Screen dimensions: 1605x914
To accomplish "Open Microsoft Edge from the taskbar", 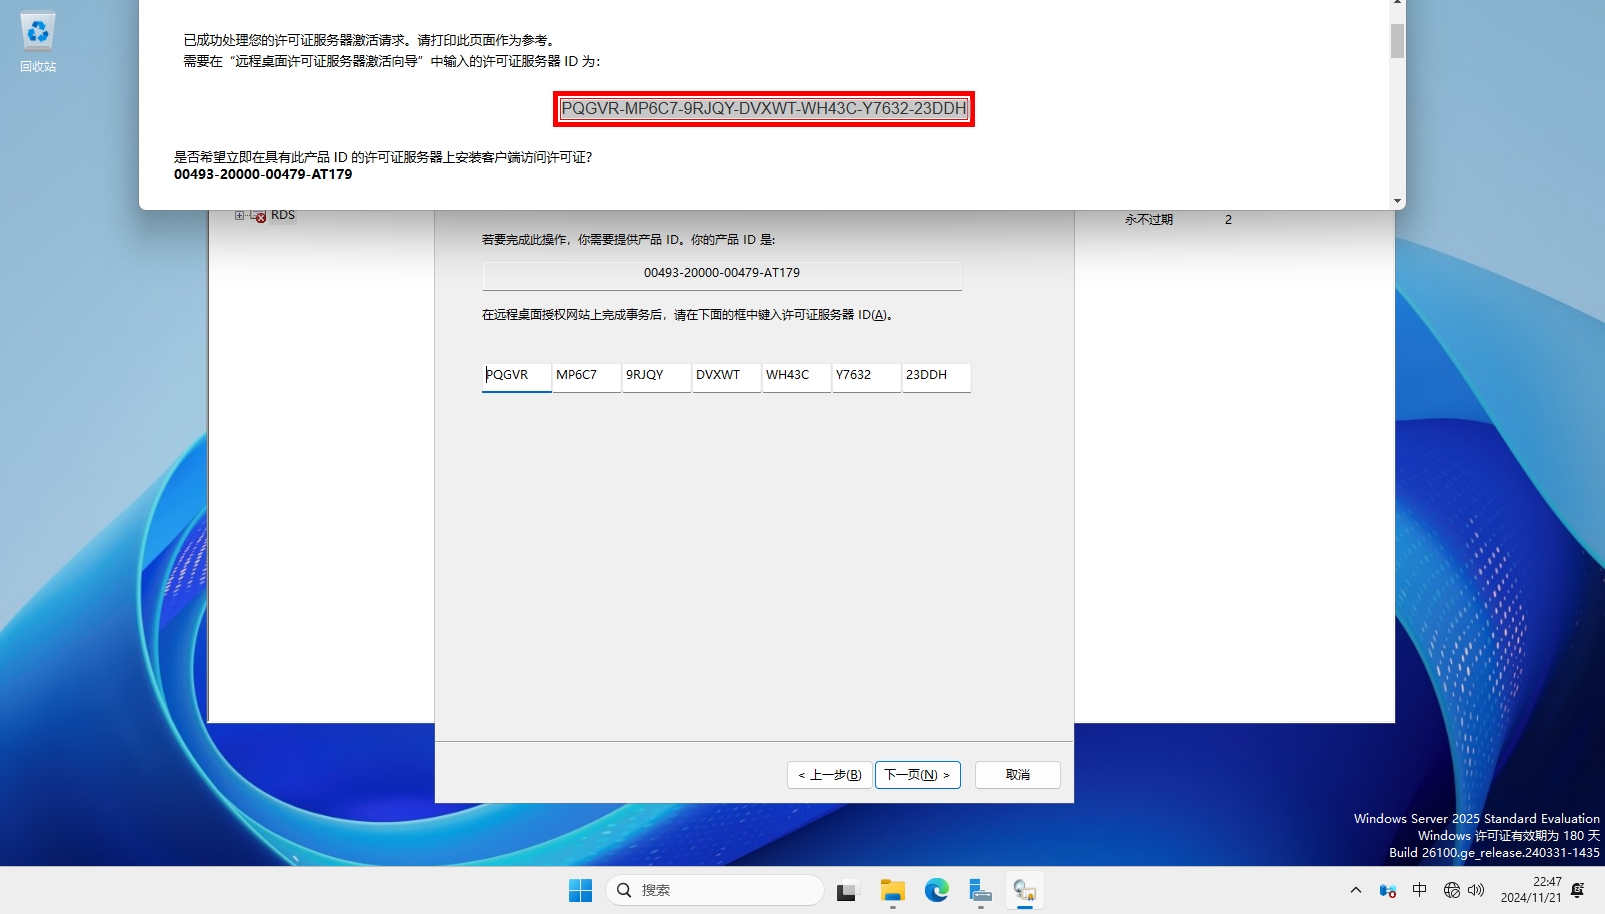I will (x=936, y=890).
